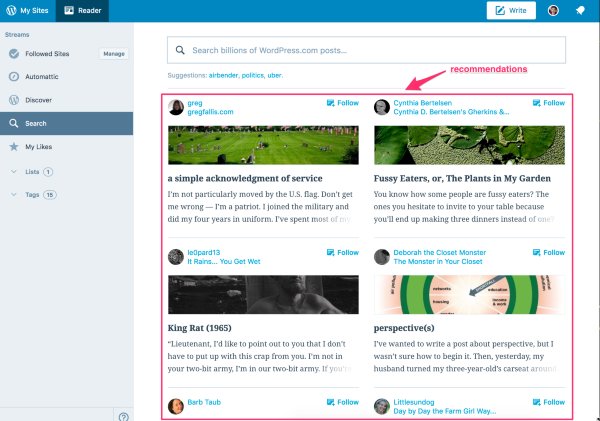
Task: Open the help question mark icon
Action: click(124, 417)
